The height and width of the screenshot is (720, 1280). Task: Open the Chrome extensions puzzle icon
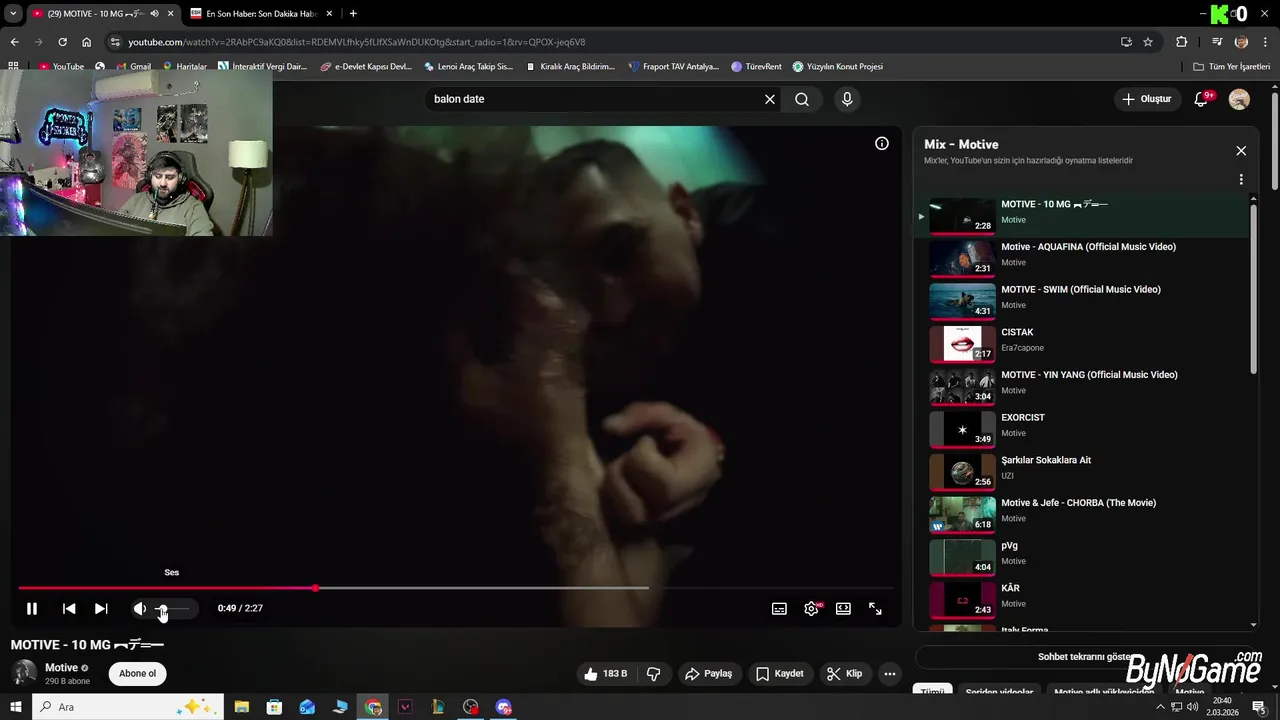[1182, 42]
